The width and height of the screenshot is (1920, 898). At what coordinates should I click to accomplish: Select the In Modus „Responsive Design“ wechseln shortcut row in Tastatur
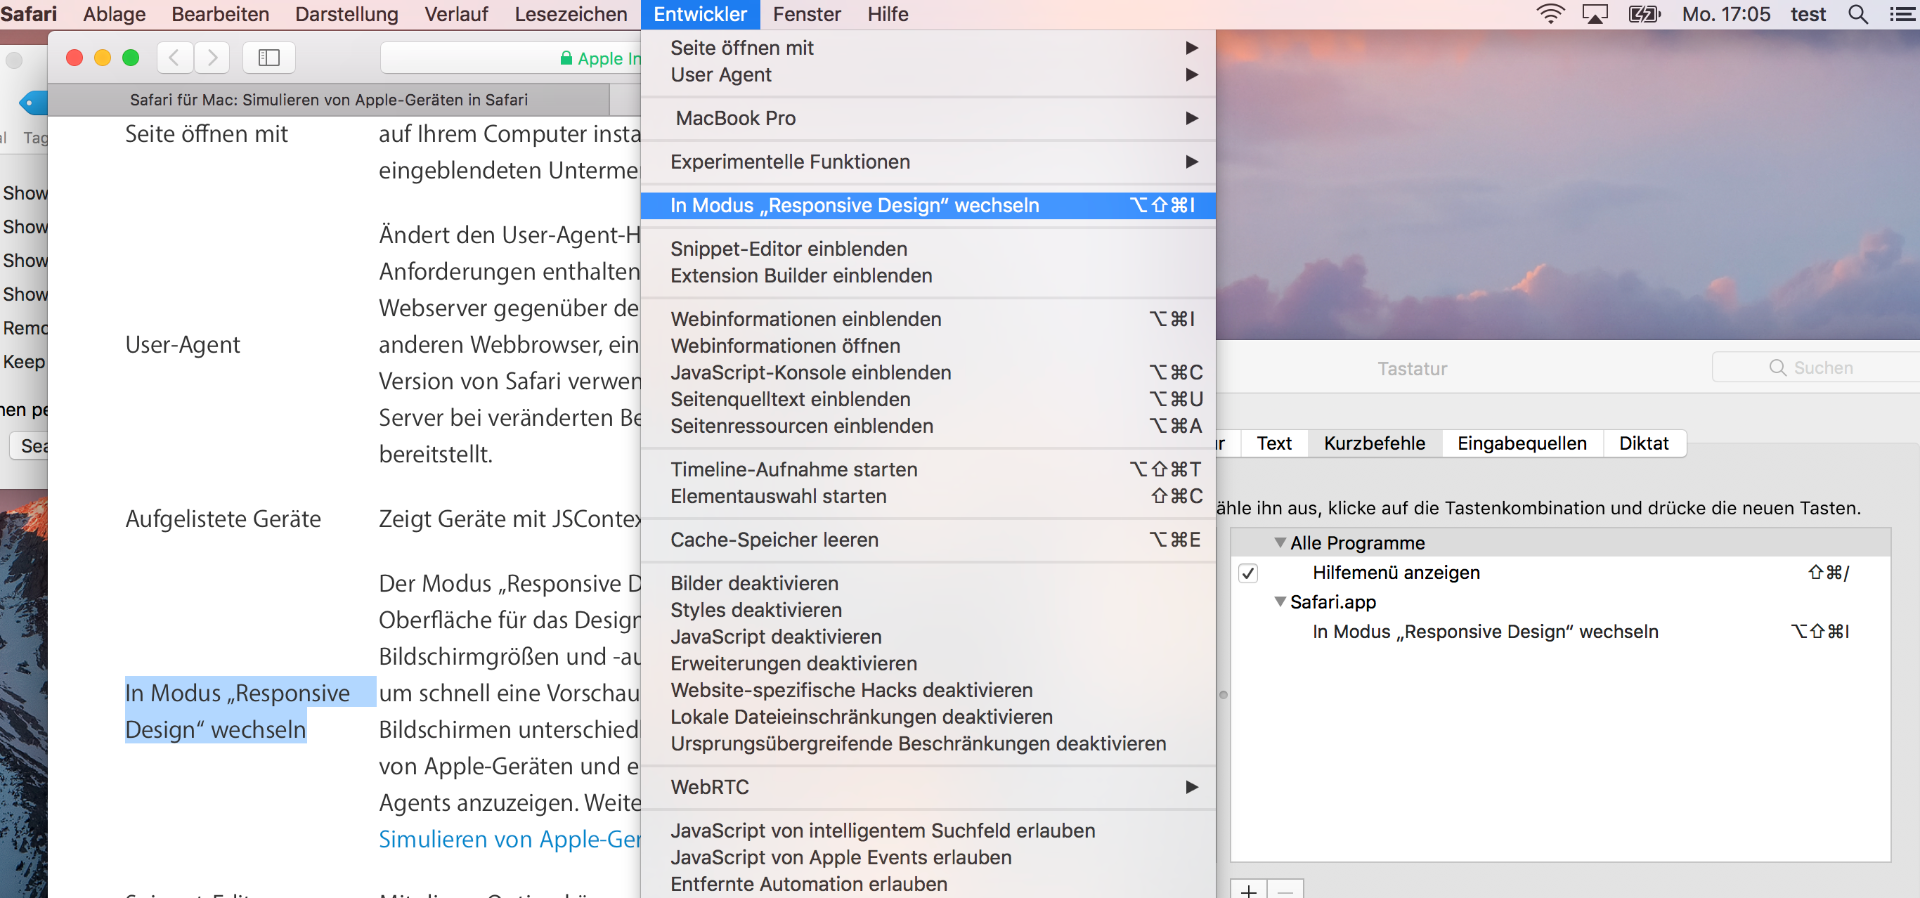[x=1560, y=632]
